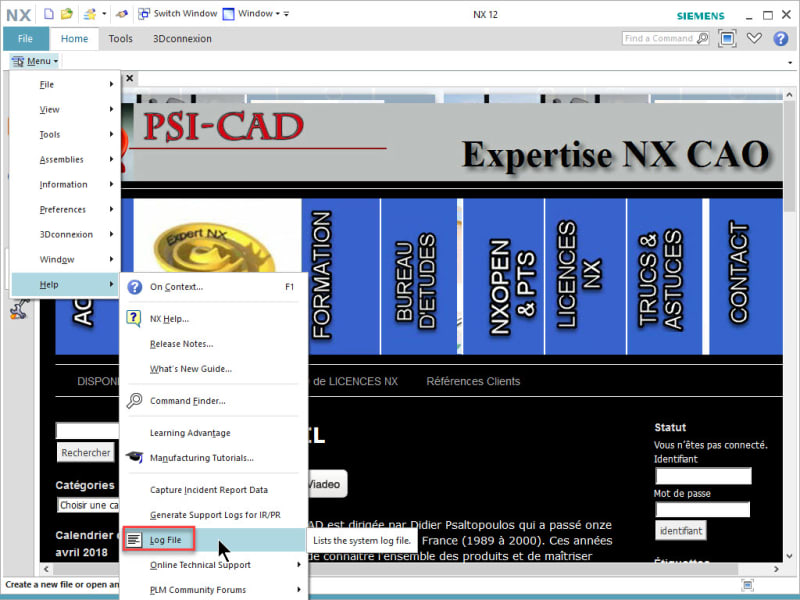The width and height of the screenshot is (800, 600).
Task: Choose Command Finder... menu entry
Action: pyautogui.click(x=213, y=401)
